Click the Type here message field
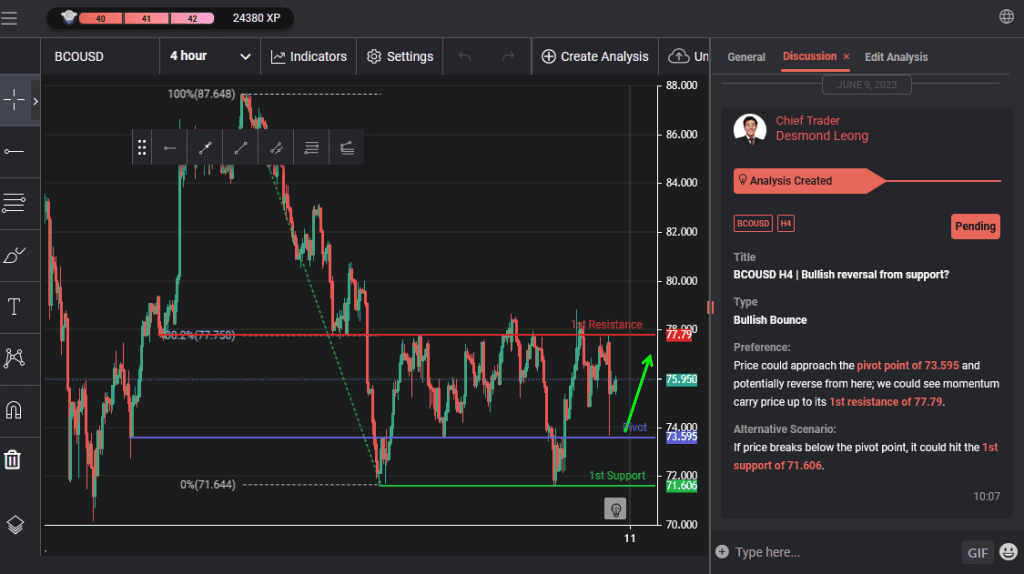Screen dimensions: 1024x574 pos(846,552)
